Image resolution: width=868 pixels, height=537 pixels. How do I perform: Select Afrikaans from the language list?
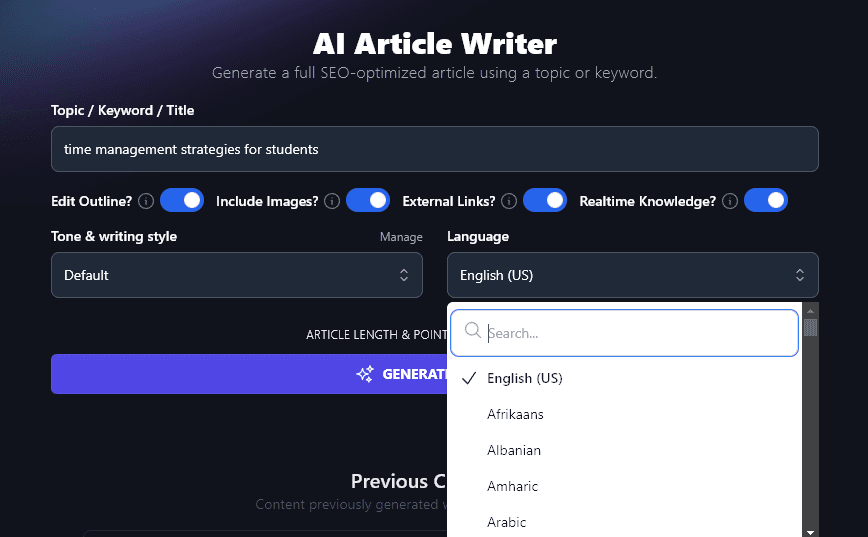click(515, 414)
